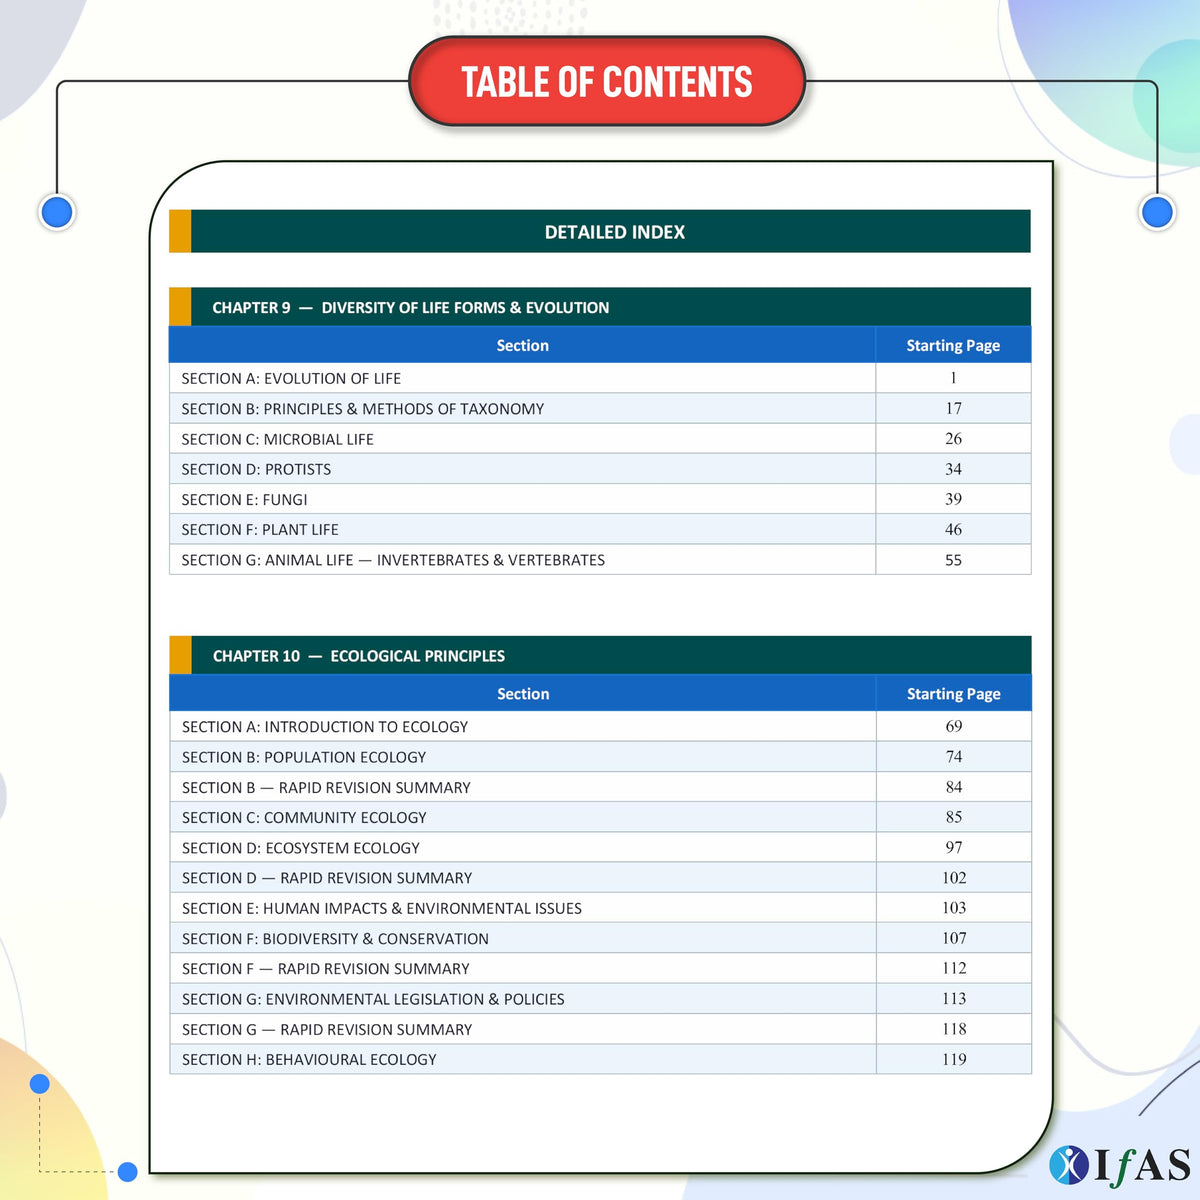
Task: Click Section B: Population Ecology row
Action: click(600, 757)
